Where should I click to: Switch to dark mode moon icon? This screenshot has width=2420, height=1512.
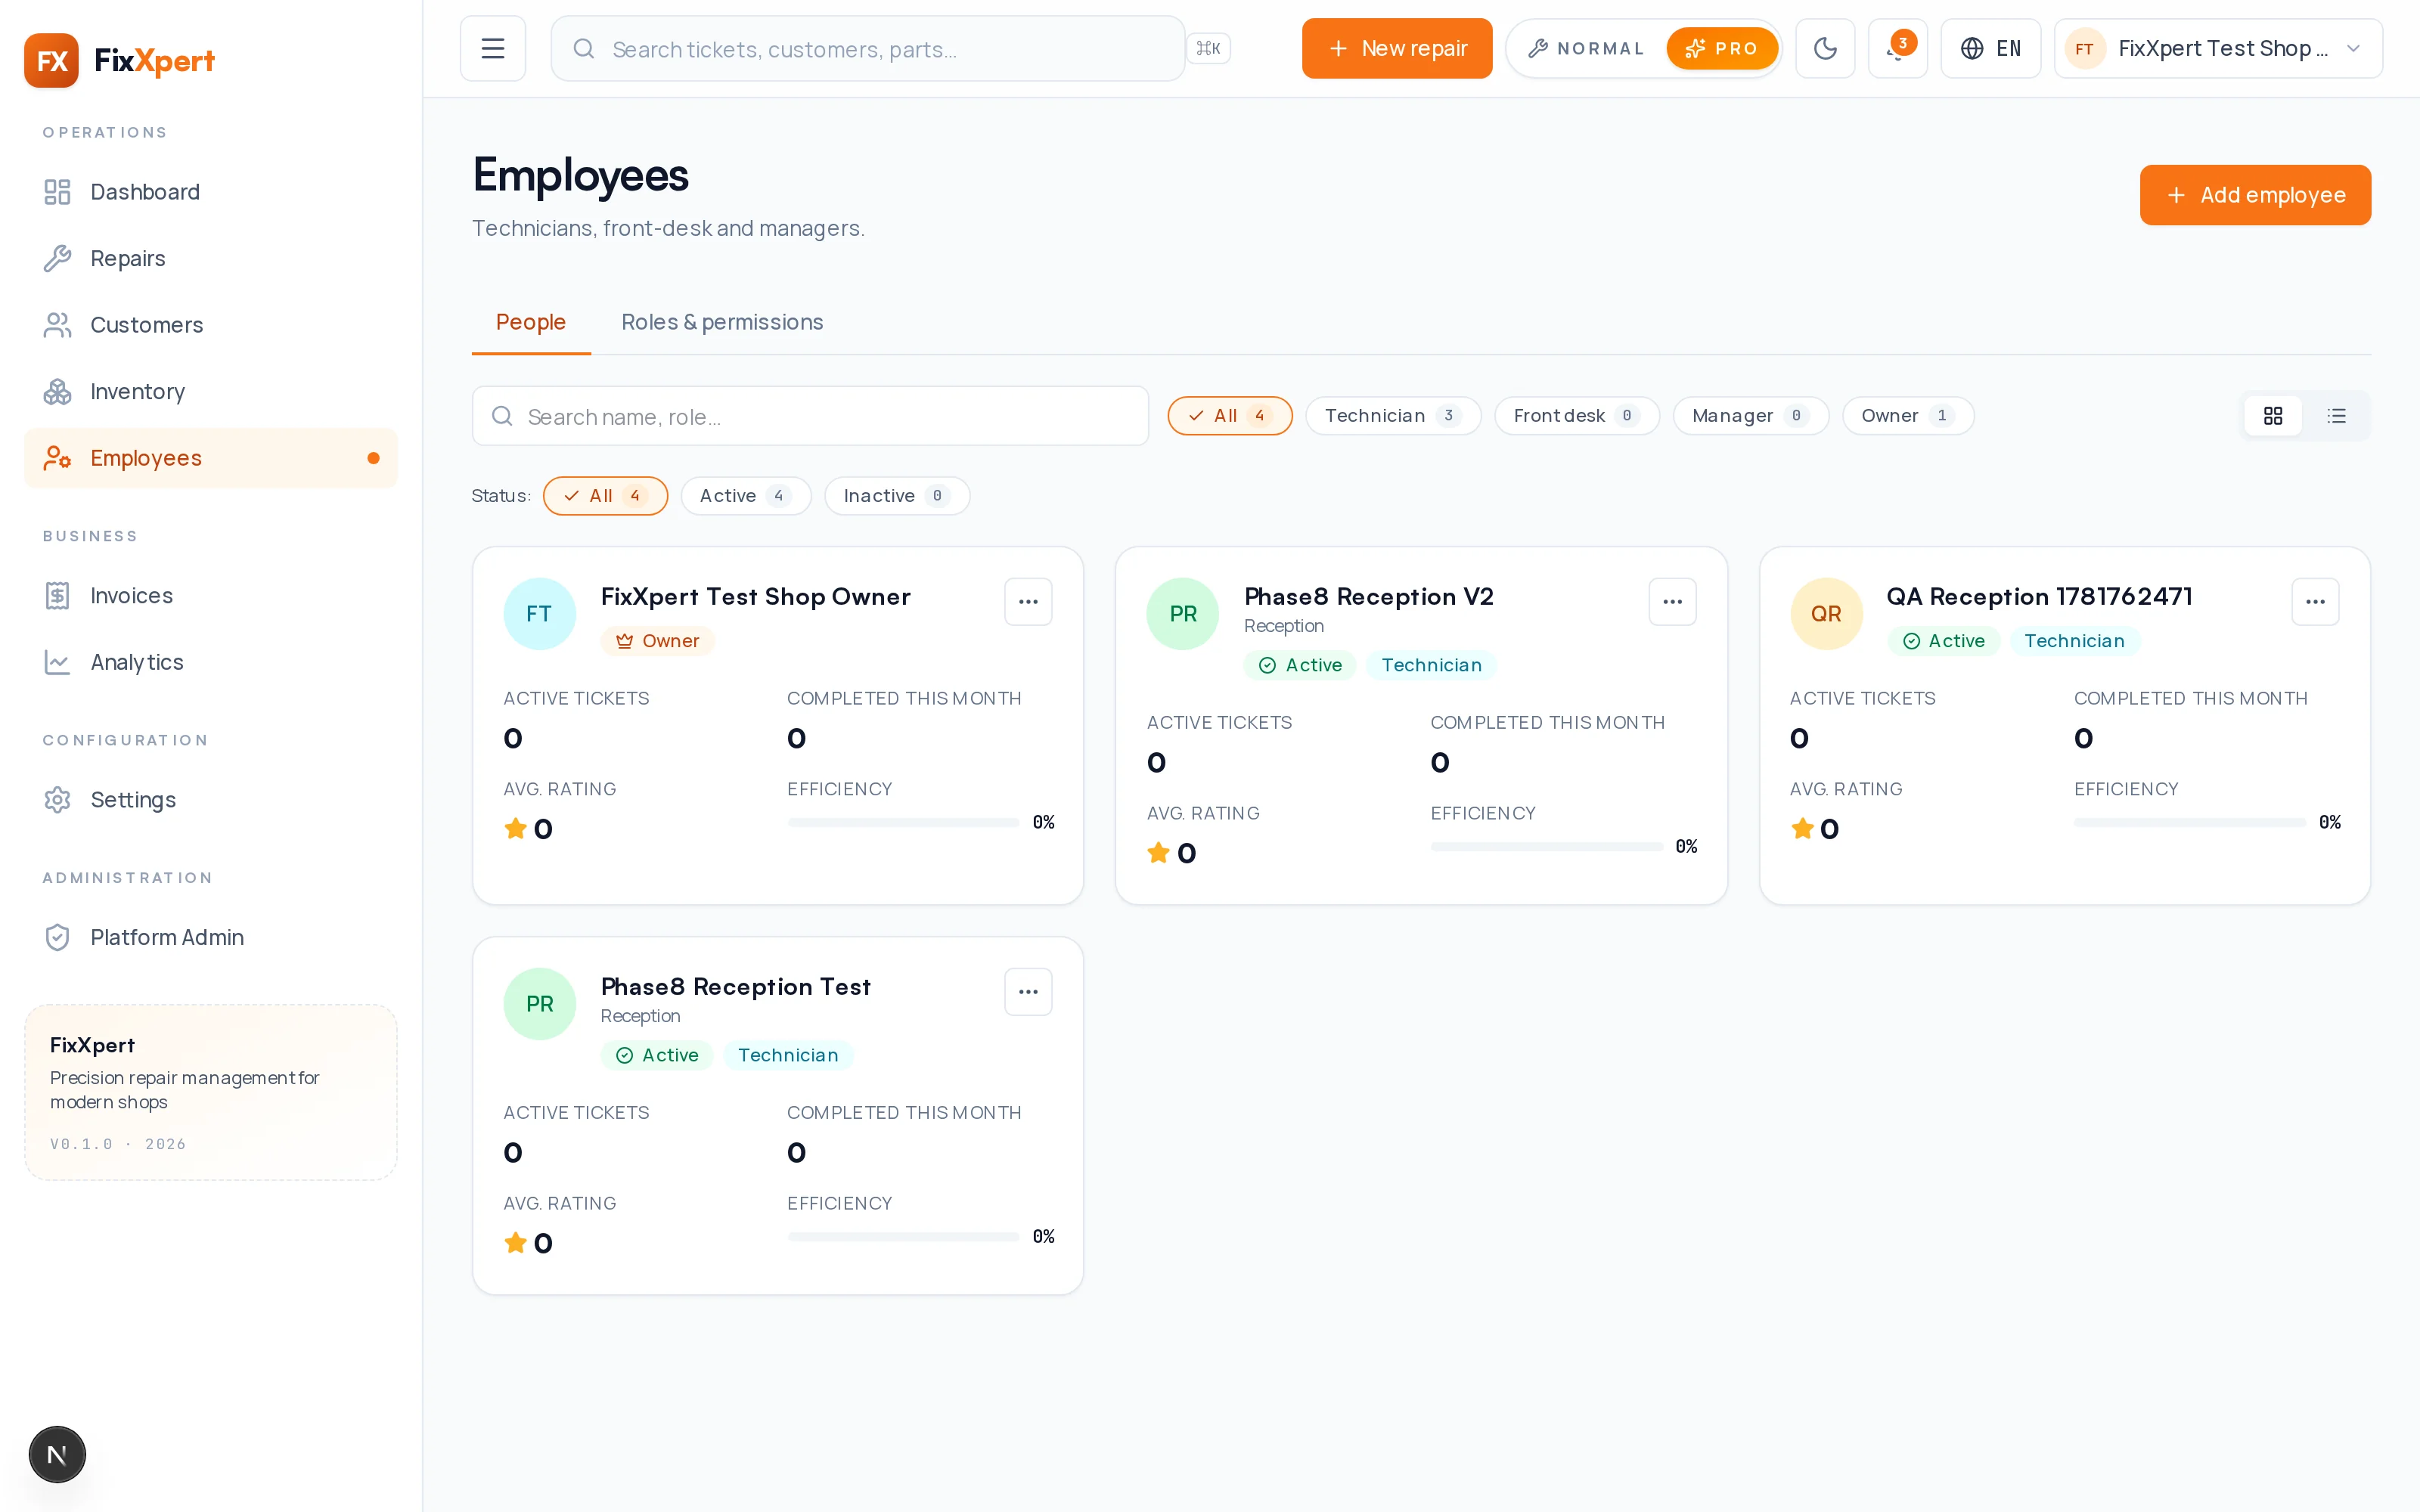(x=1825, y=48)
